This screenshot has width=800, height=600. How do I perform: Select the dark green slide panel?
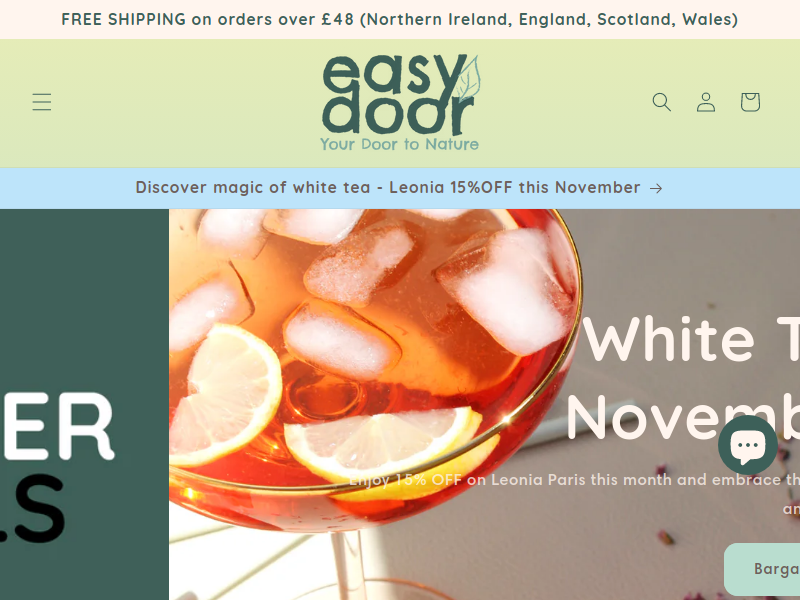(84, 405)
